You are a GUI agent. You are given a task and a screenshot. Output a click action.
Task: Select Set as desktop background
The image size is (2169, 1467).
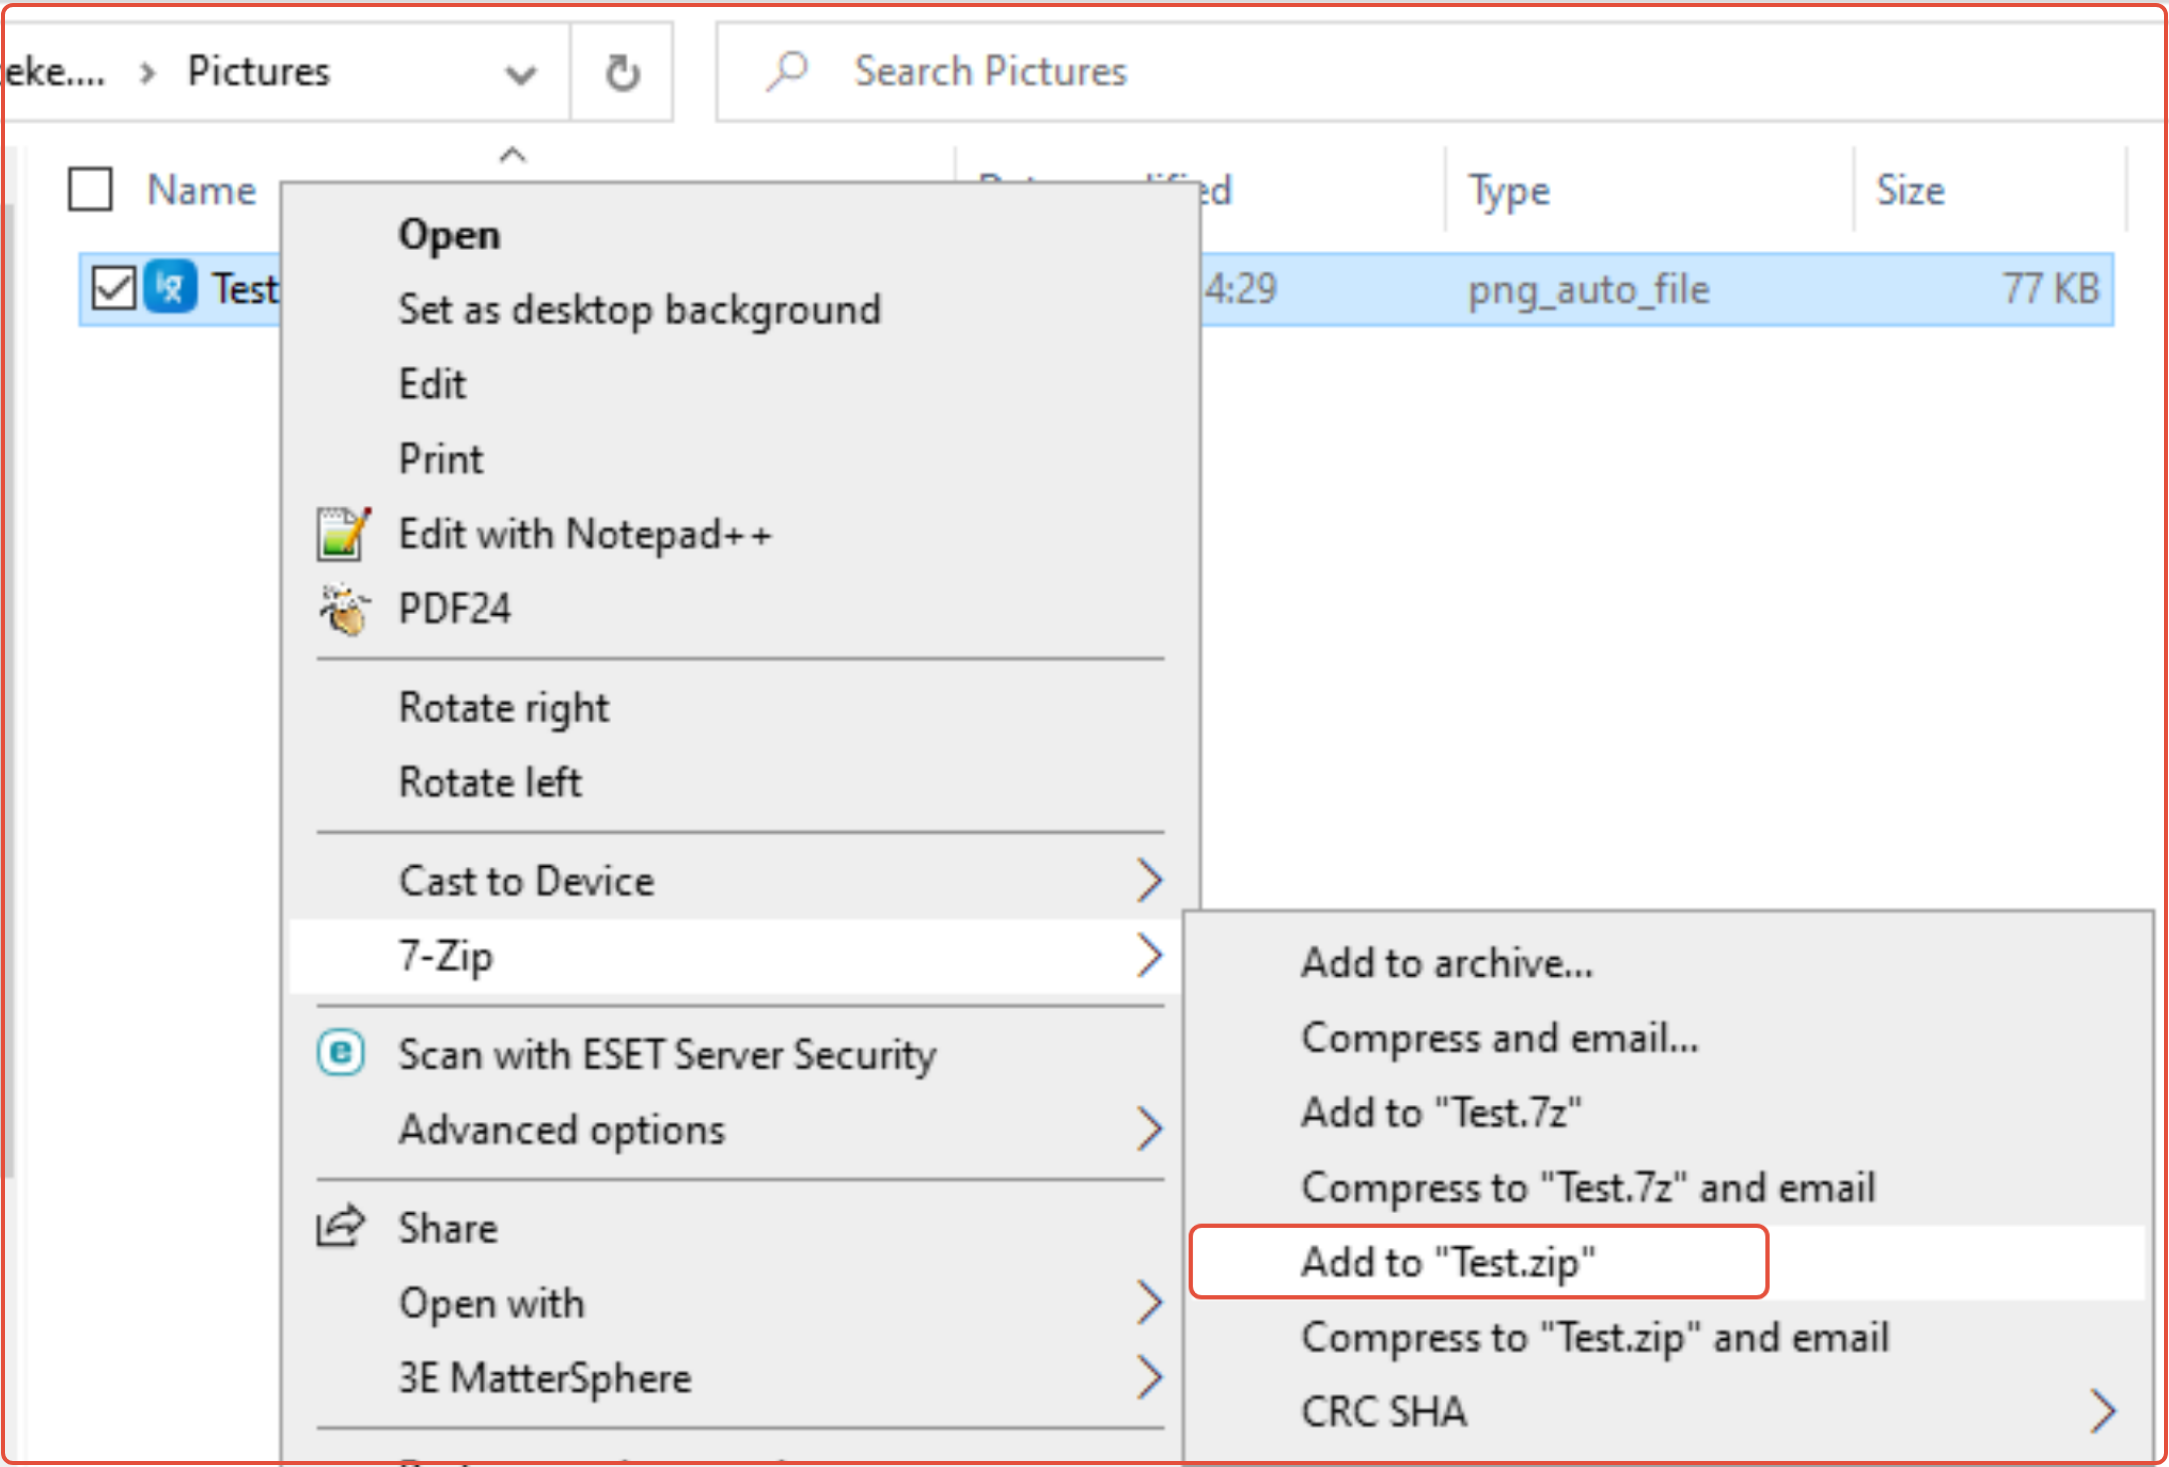click(x=639, y=310)
